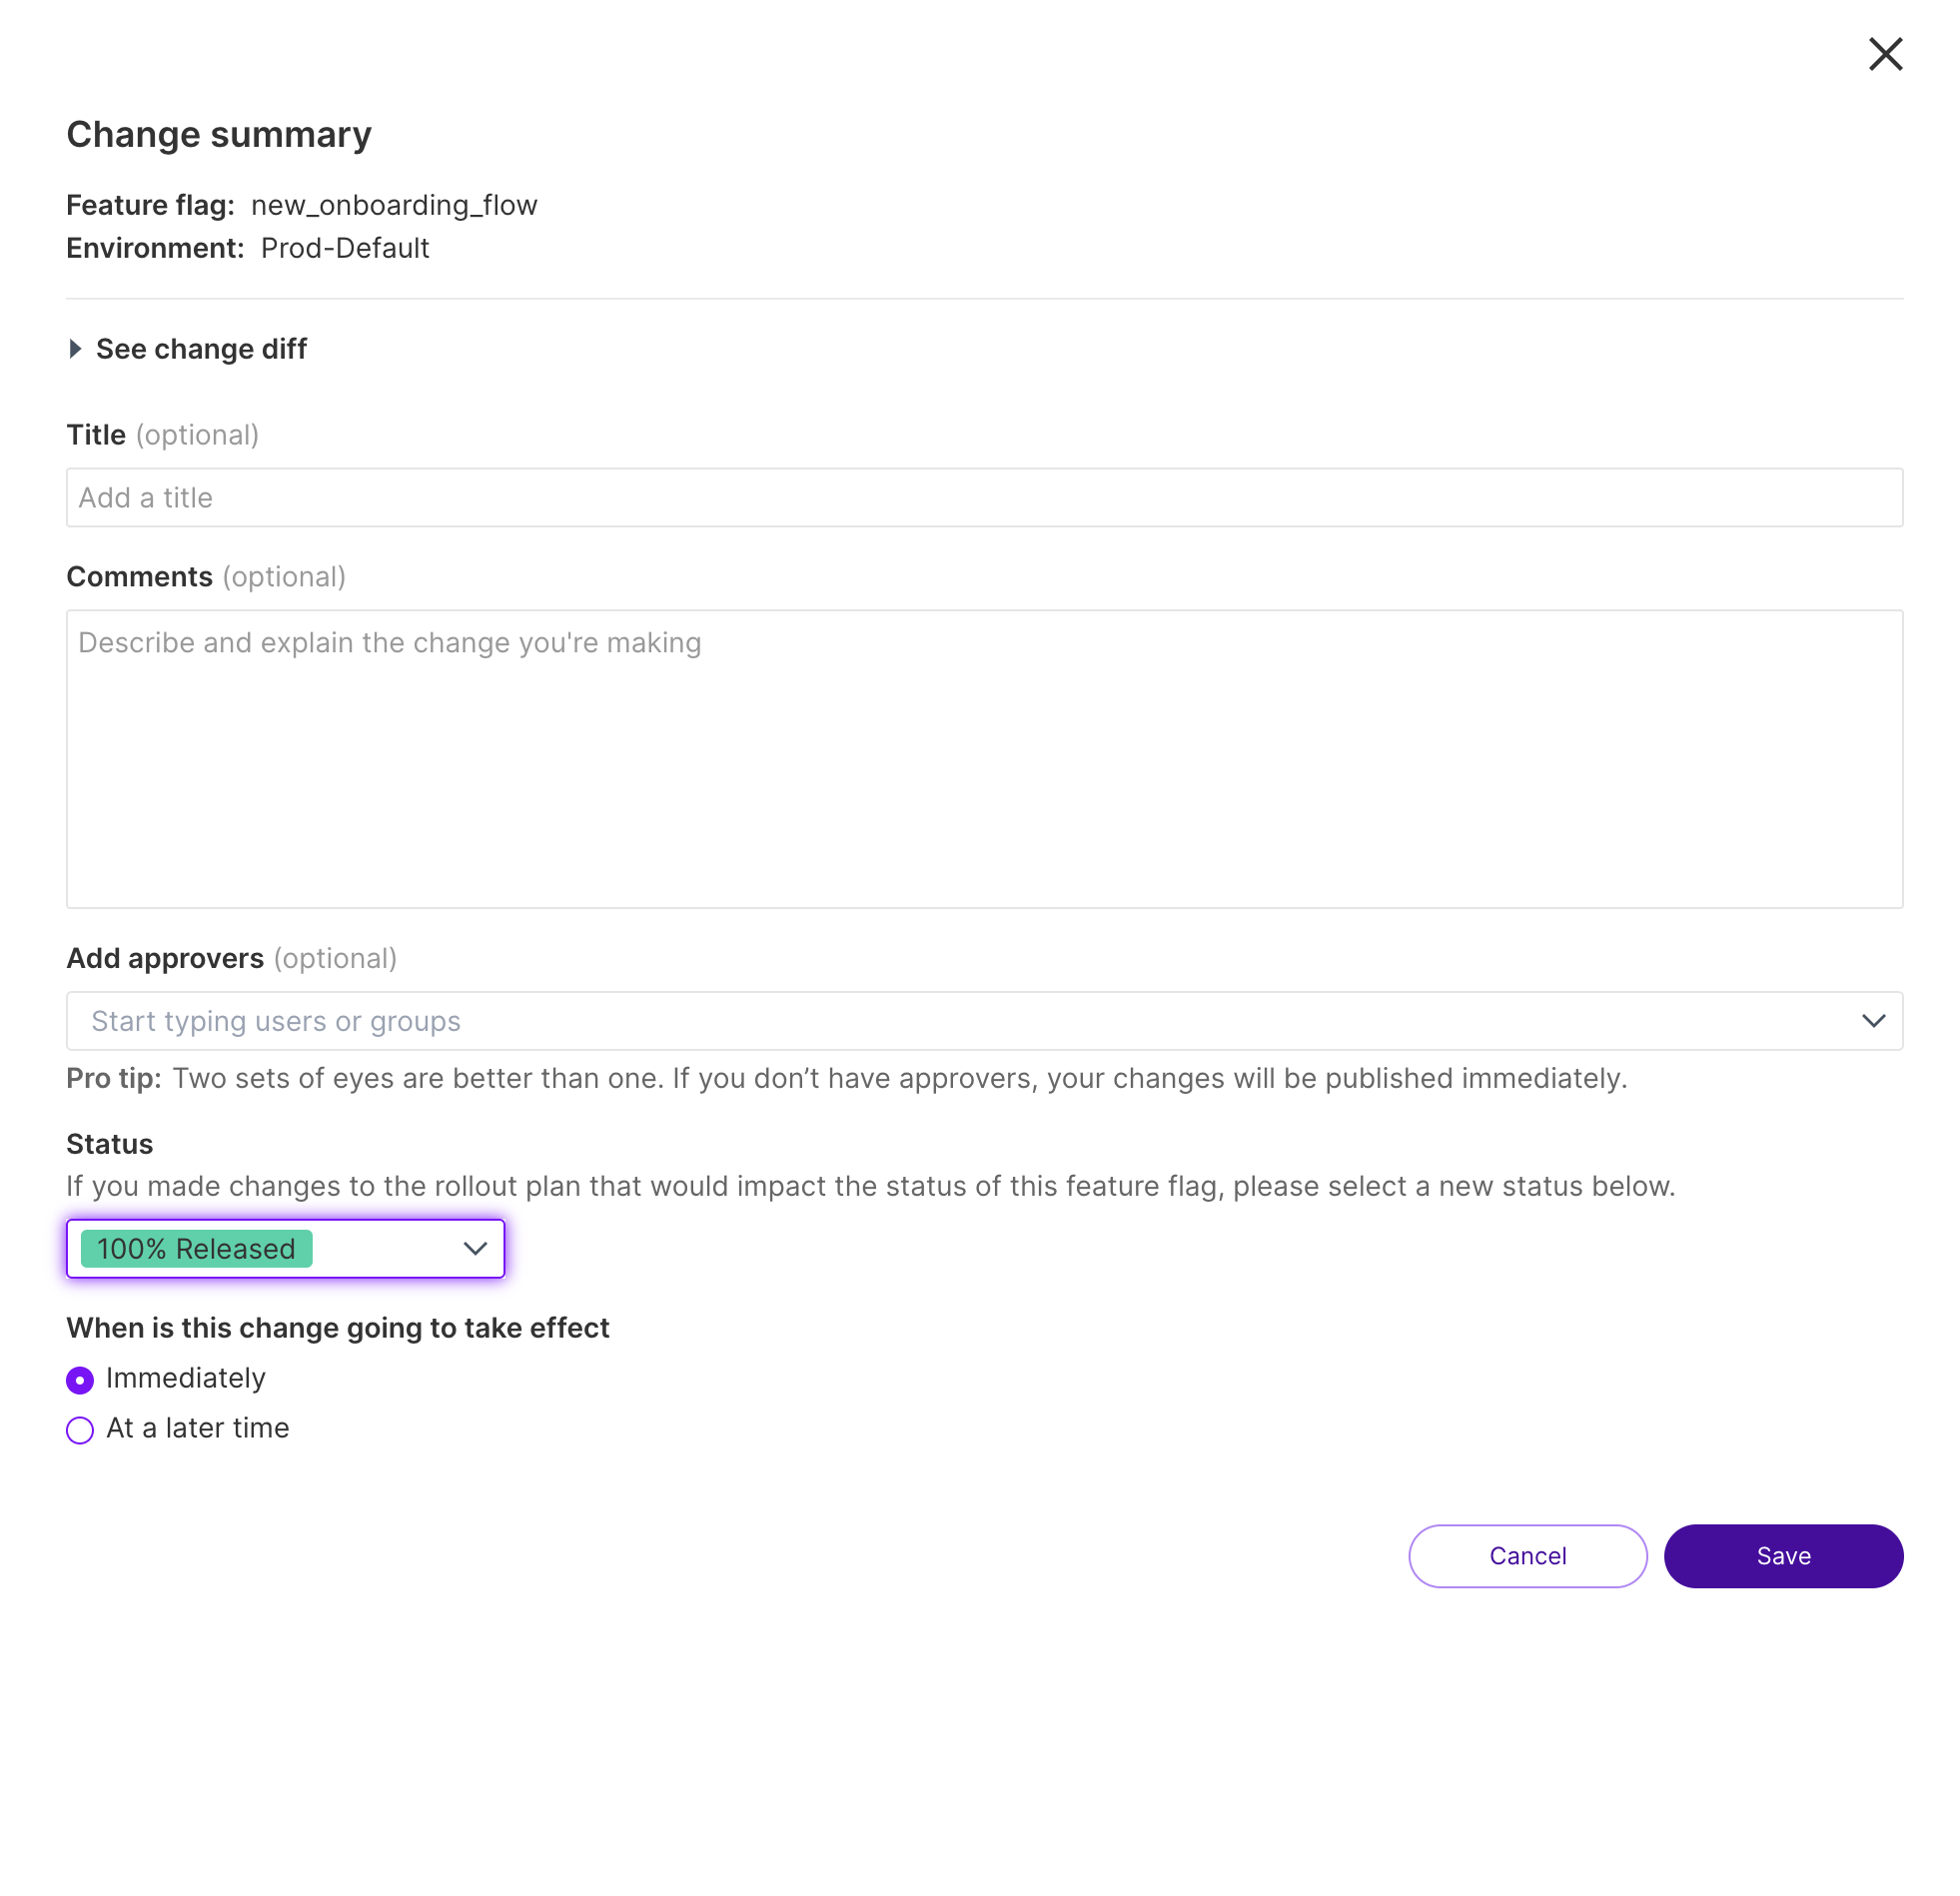This screenshot has height=1896, width=1960.
Task: Focus the "Add a title" field
Action: tap(984, 498)
